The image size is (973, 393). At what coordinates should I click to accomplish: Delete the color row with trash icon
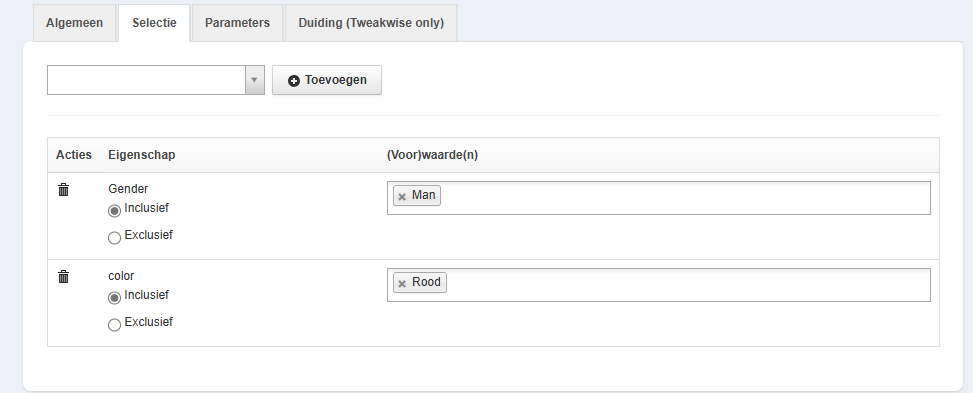tap(63, 277)
